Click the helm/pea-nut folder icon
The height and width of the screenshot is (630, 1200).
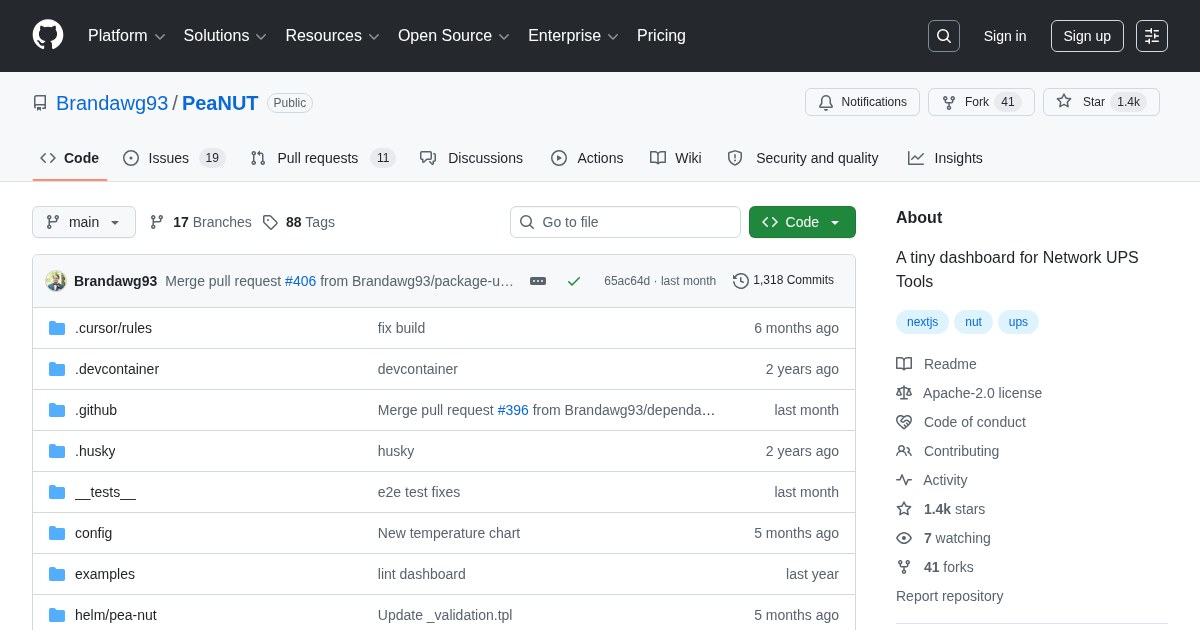tap(57, 615)
